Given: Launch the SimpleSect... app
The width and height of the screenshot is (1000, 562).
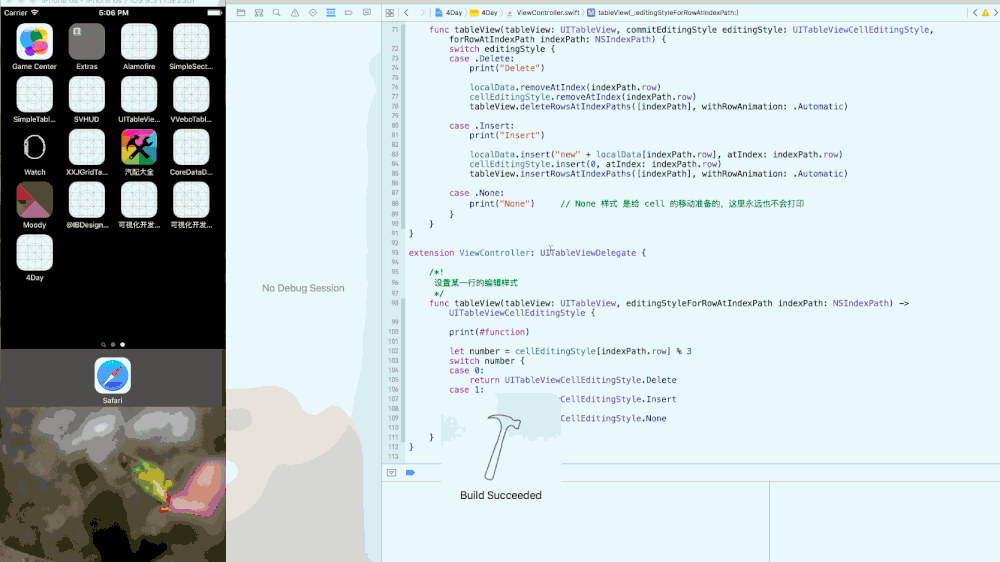Looking at the screenshot, I should pyautogui.click(x=191, y=47).
